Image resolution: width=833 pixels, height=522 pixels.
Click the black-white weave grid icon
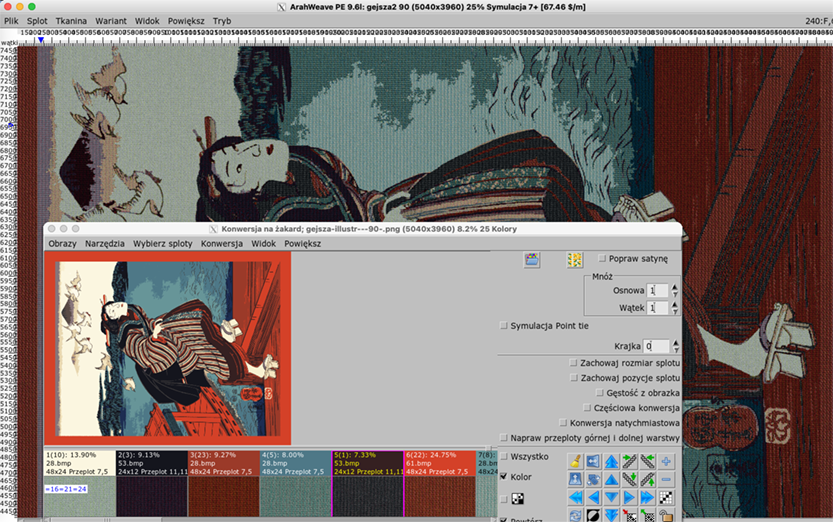(666, 498)
